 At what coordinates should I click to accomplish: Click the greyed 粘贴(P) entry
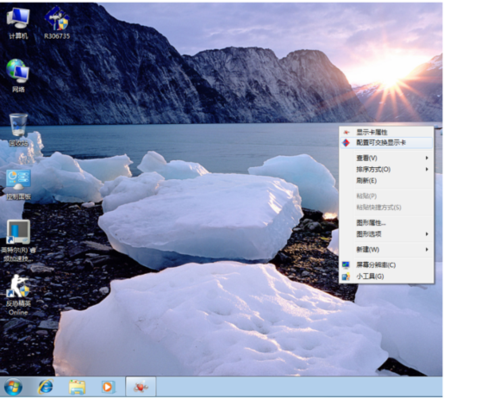(x=386, y=196)
